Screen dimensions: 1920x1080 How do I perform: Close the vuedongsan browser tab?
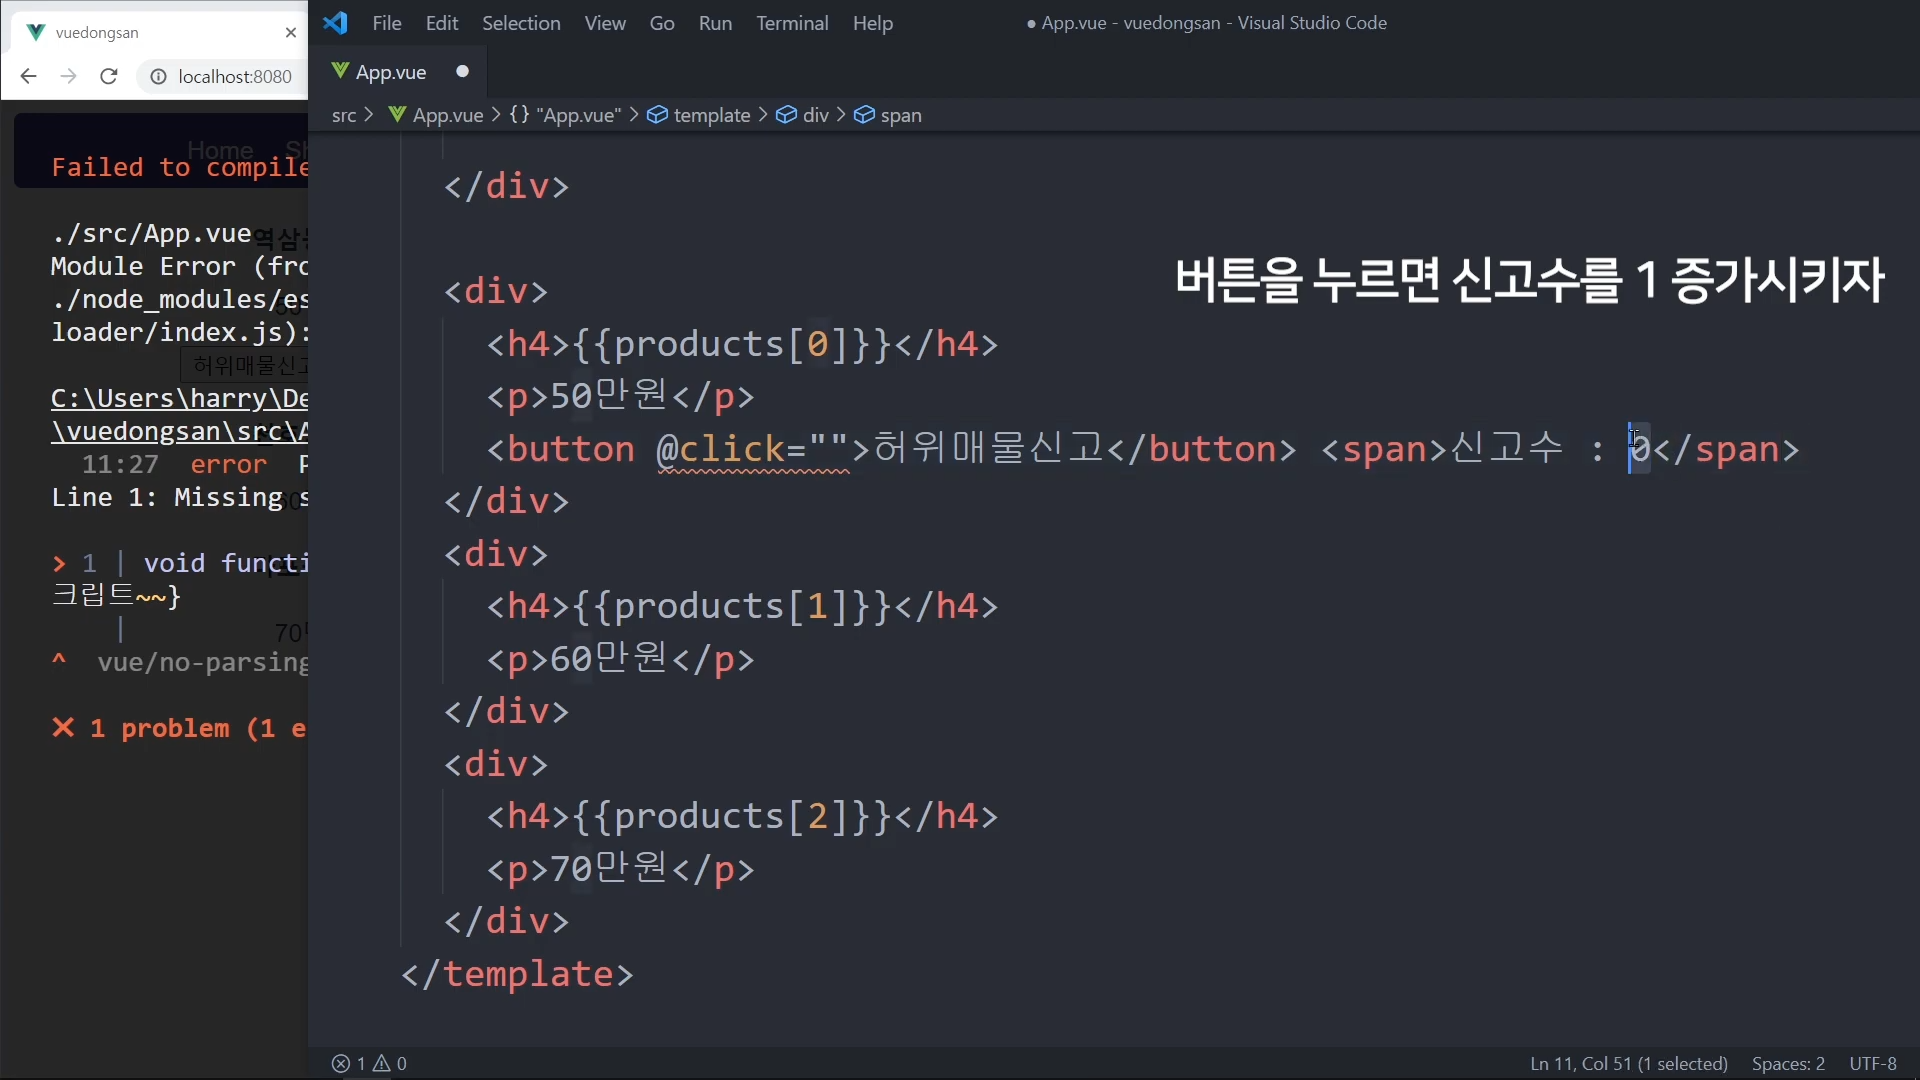click(291, 32)
